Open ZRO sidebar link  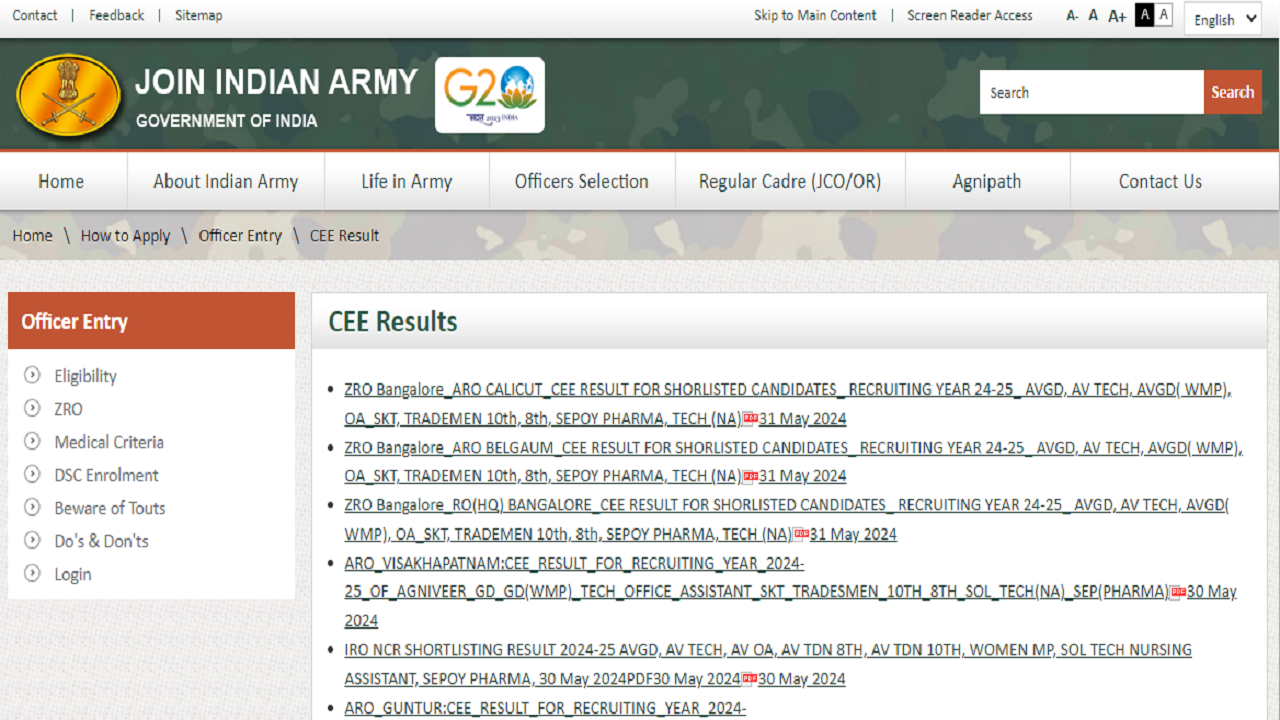click(68, 409)
